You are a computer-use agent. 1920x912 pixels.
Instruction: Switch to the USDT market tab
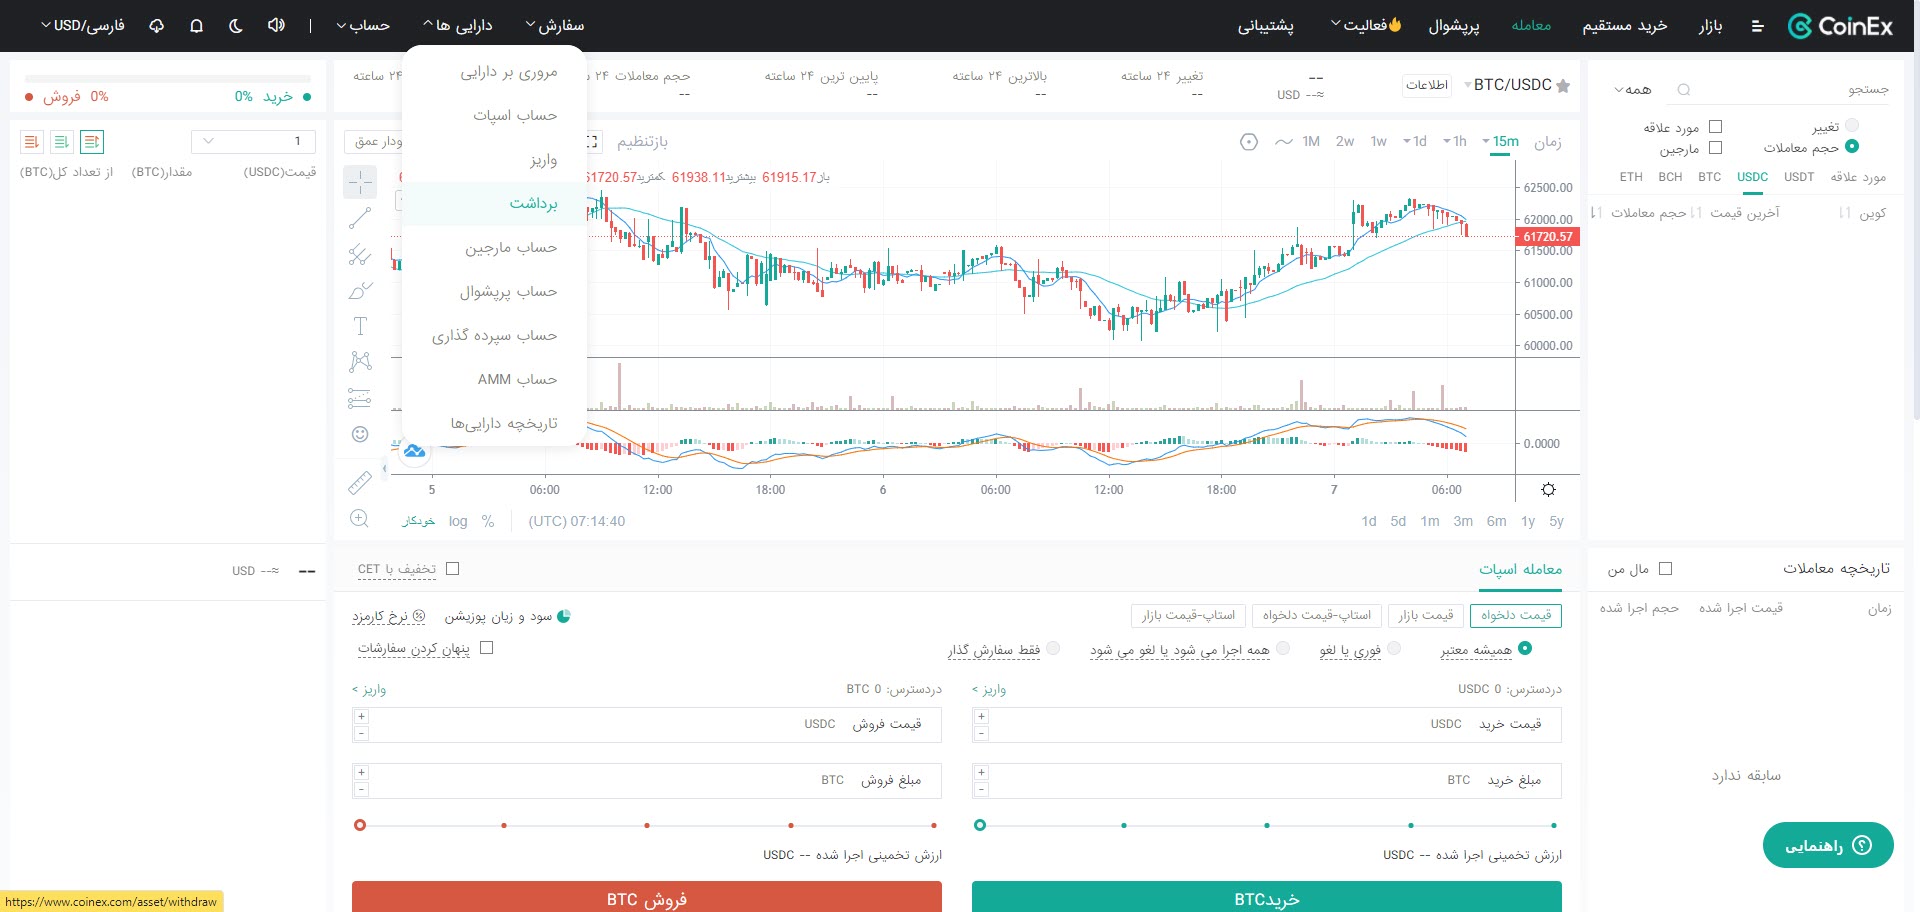pyautogui.click(x=1799, y=177)
